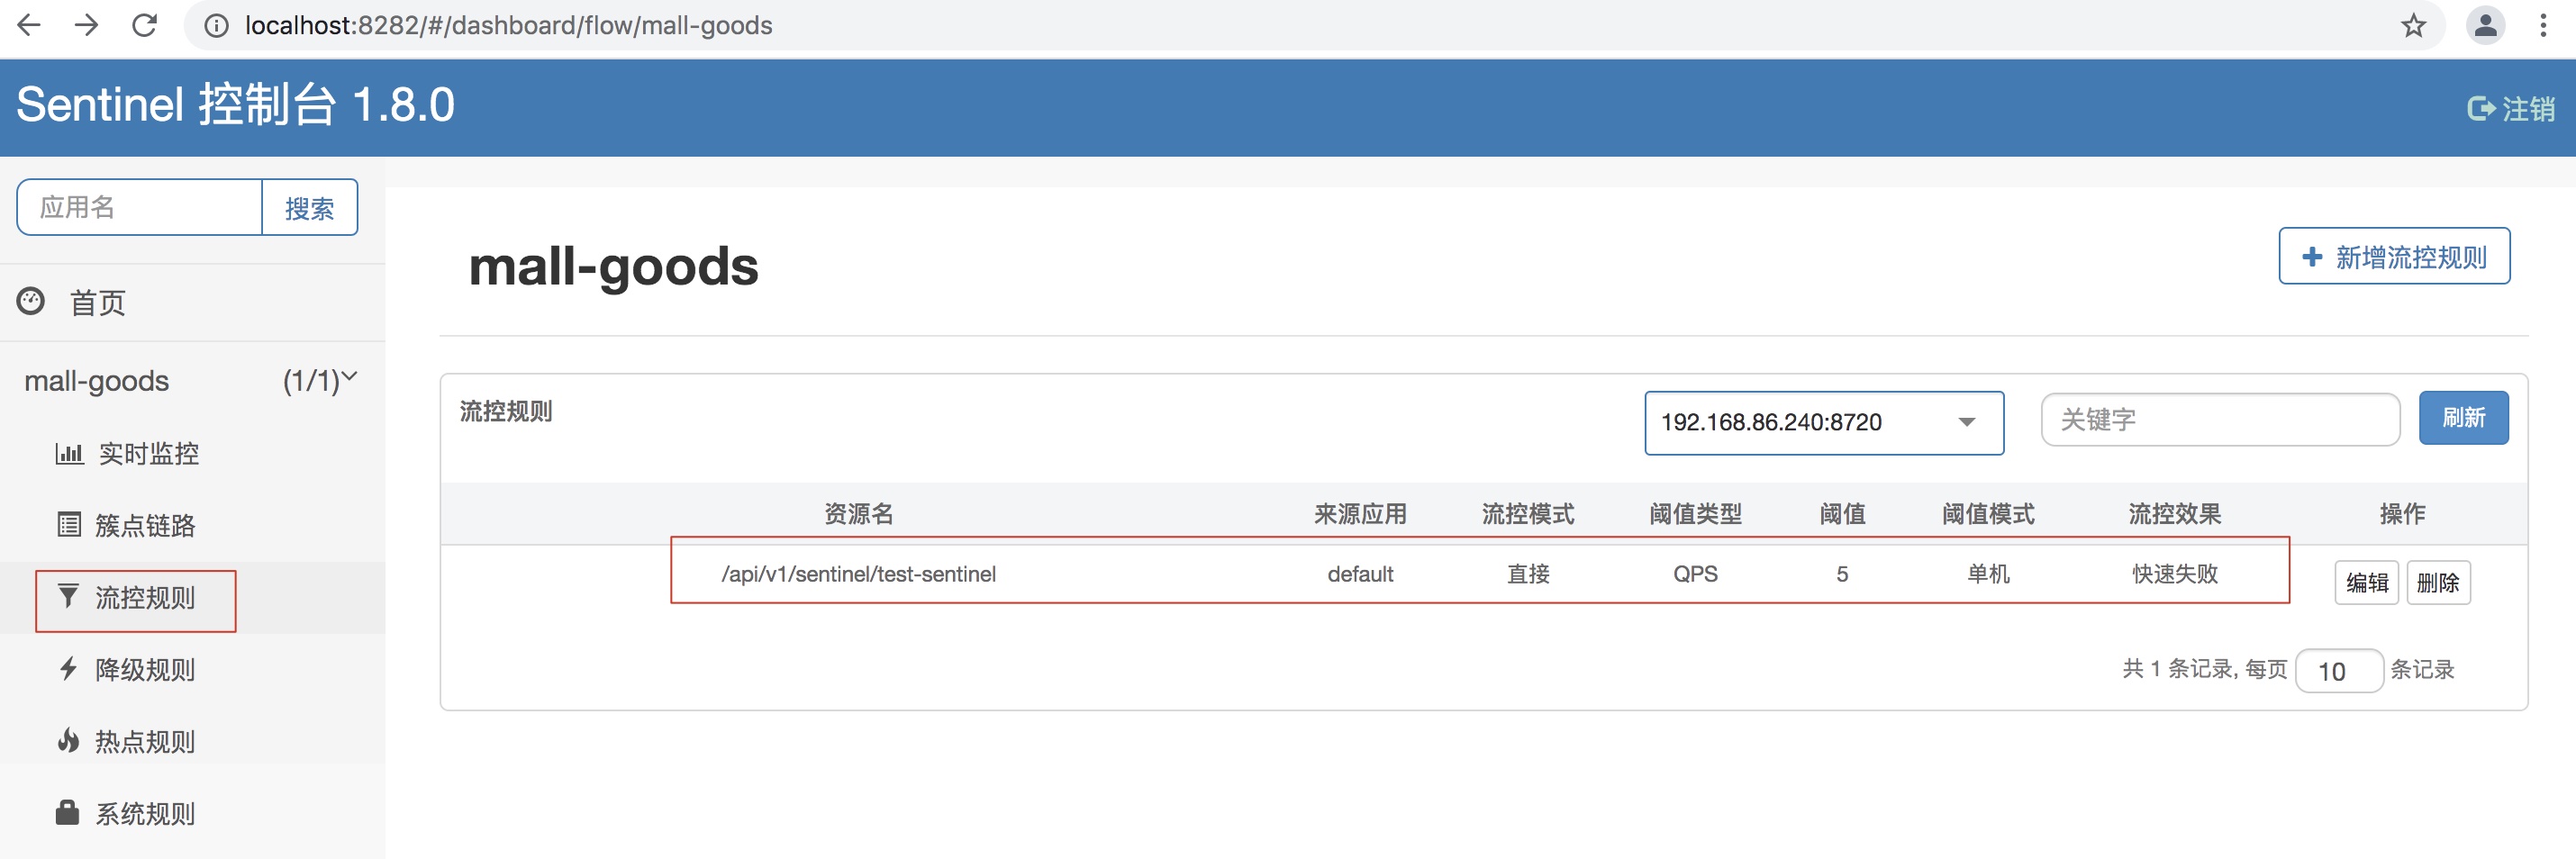Click 编辑 for the test-sentinel rule
2576x859 pixels.
(2366, 583)
